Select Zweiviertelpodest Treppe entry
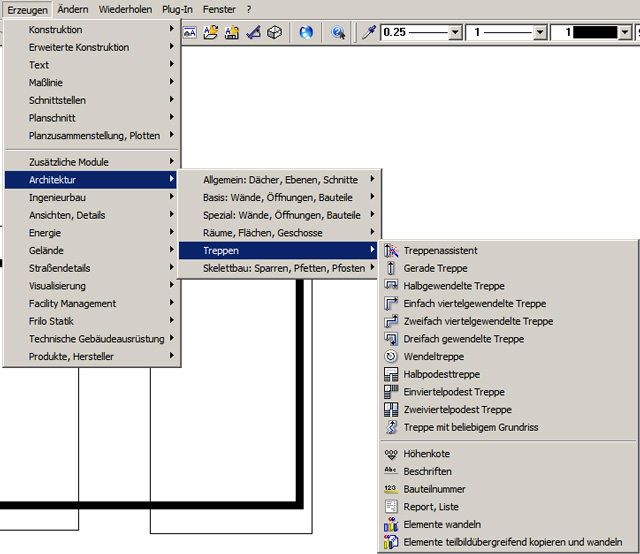Screen dimensions: 640x554 coord(457,410)
